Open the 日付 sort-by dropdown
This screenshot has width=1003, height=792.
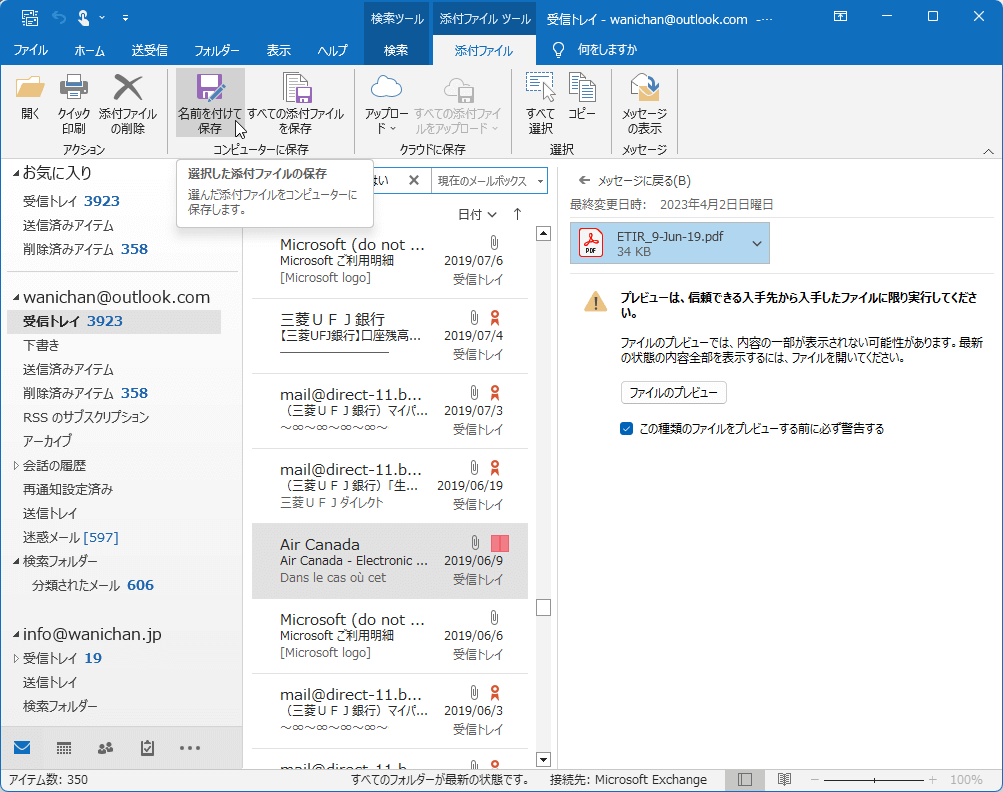coord(477,215)
